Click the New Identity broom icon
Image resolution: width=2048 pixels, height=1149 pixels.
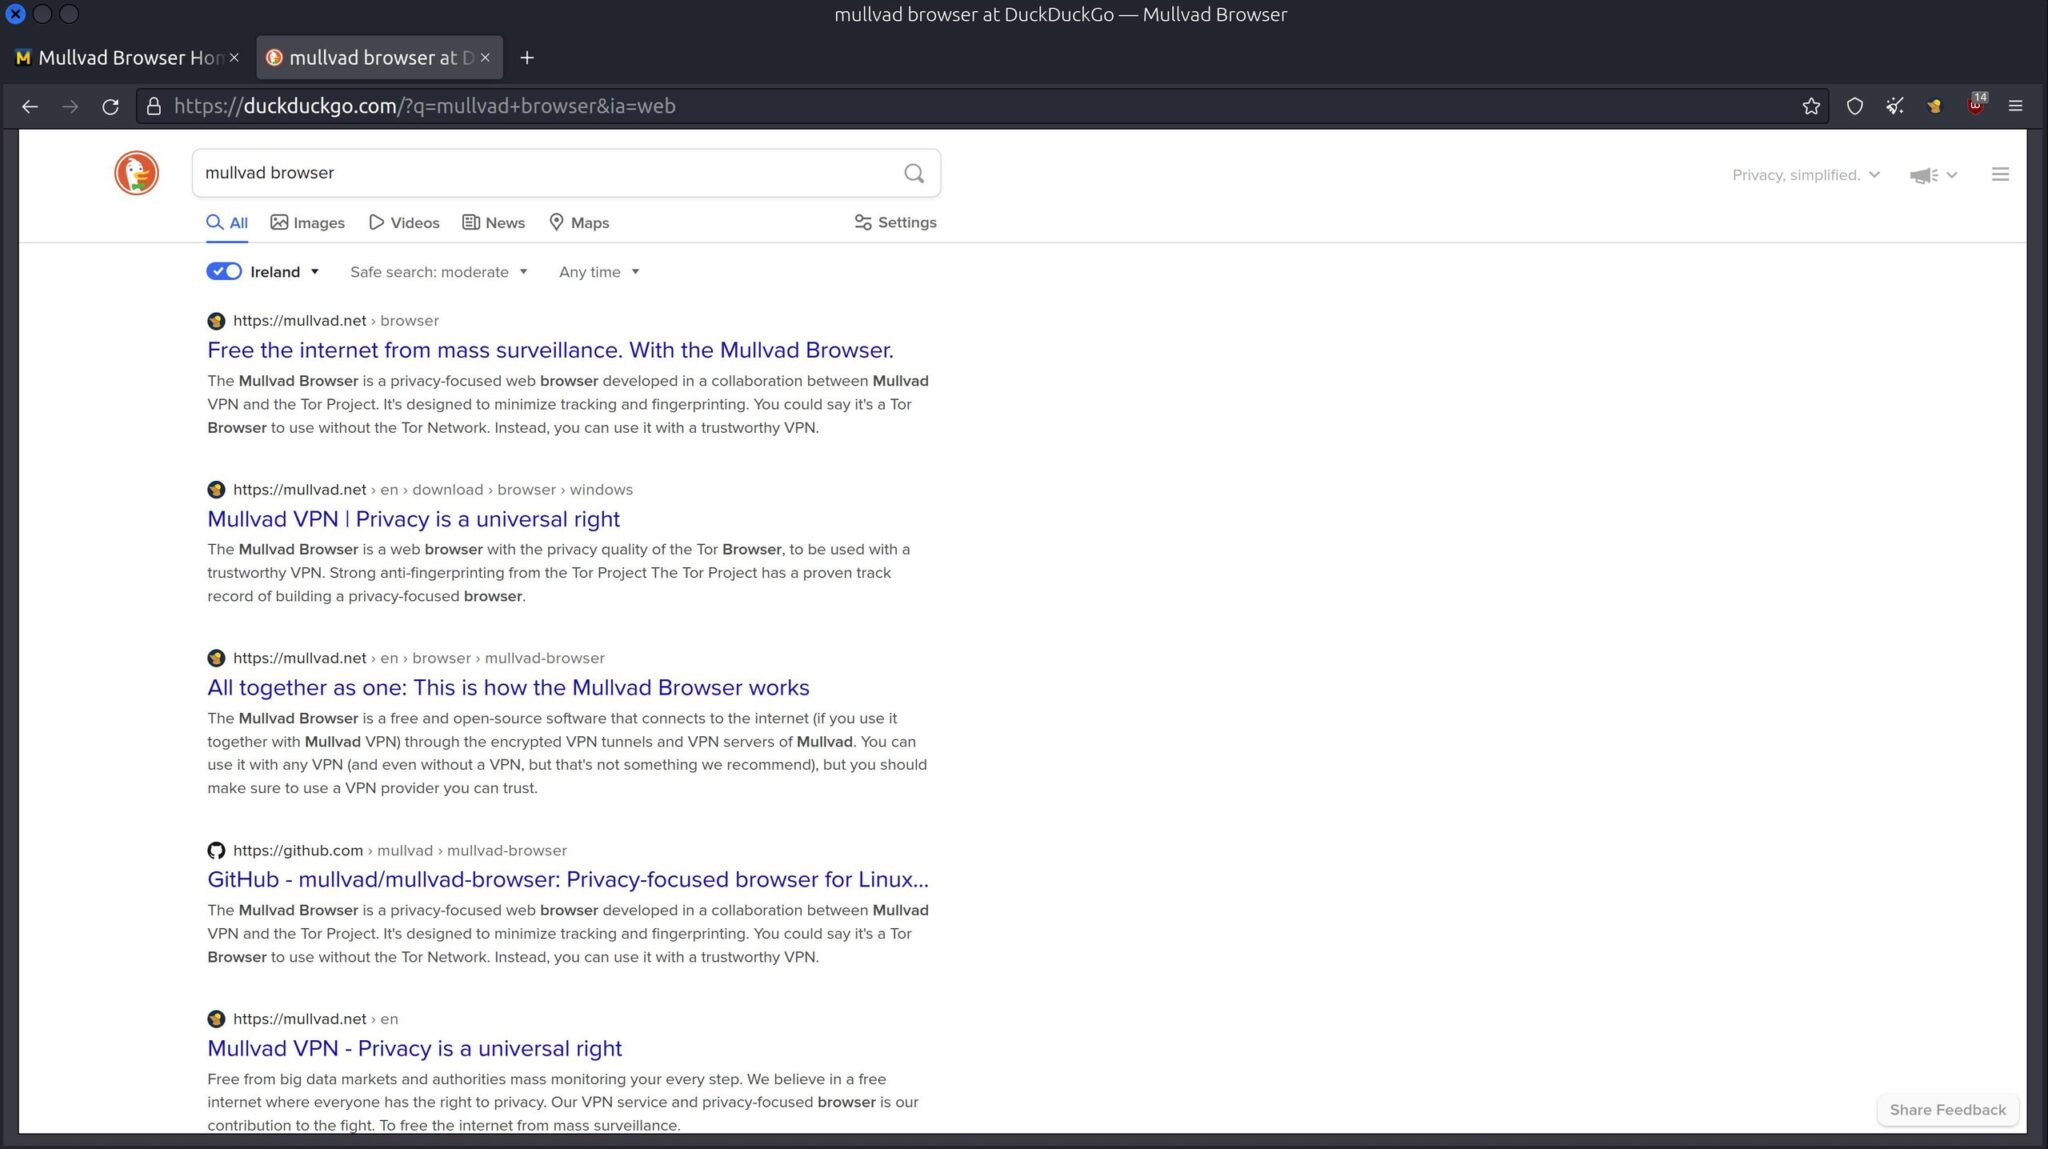click(1894, 106)
